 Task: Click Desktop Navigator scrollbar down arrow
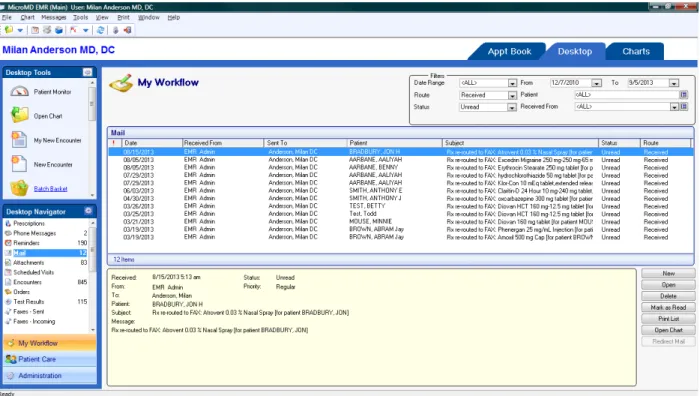pos(92,329)
